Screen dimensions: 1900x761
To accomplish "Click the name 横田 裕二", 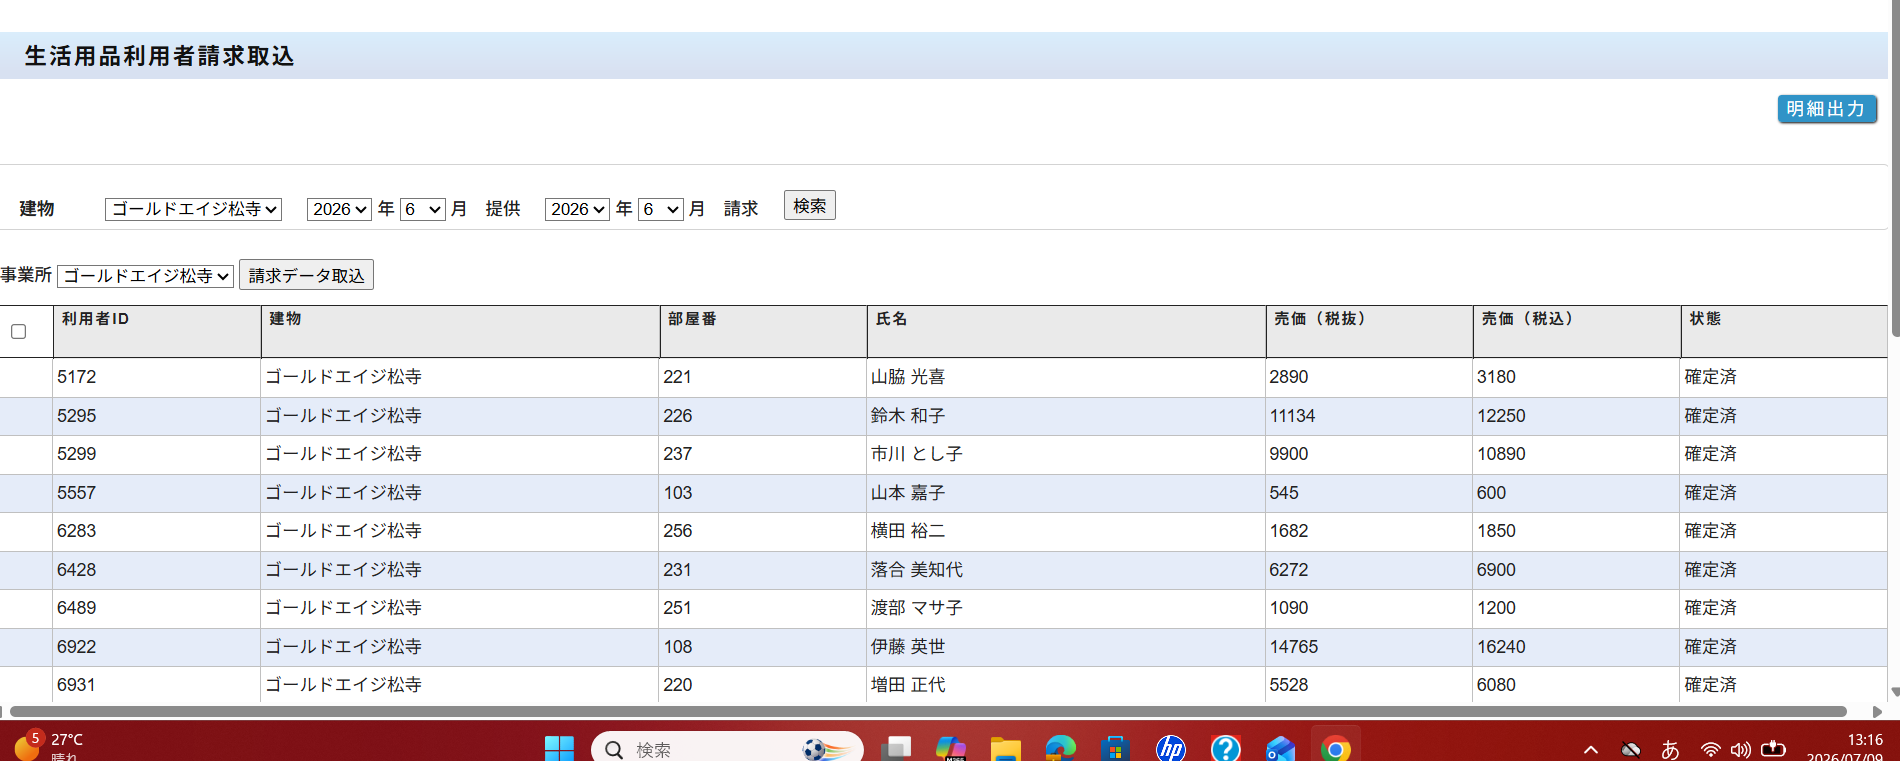I will coord(908,531).
